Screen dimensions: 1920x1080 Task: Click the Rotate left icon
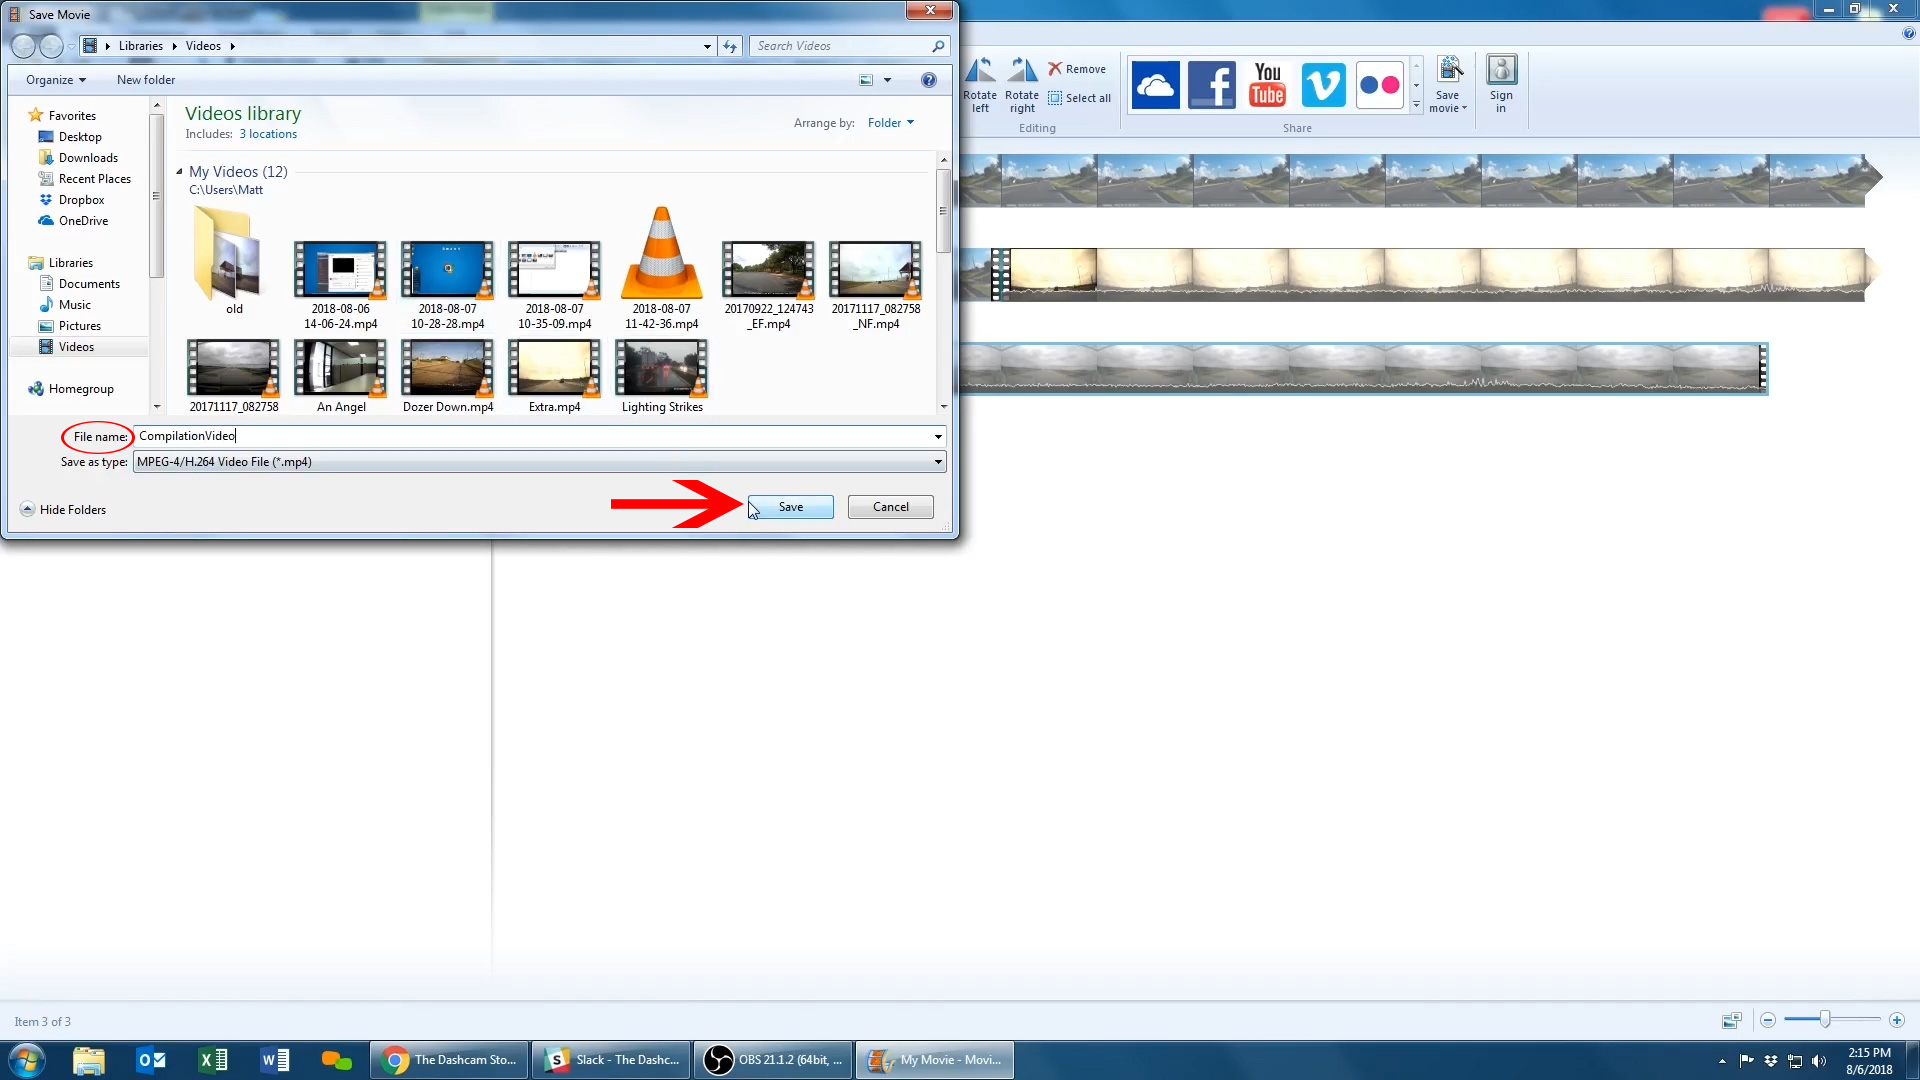click(x=980, y=84)
